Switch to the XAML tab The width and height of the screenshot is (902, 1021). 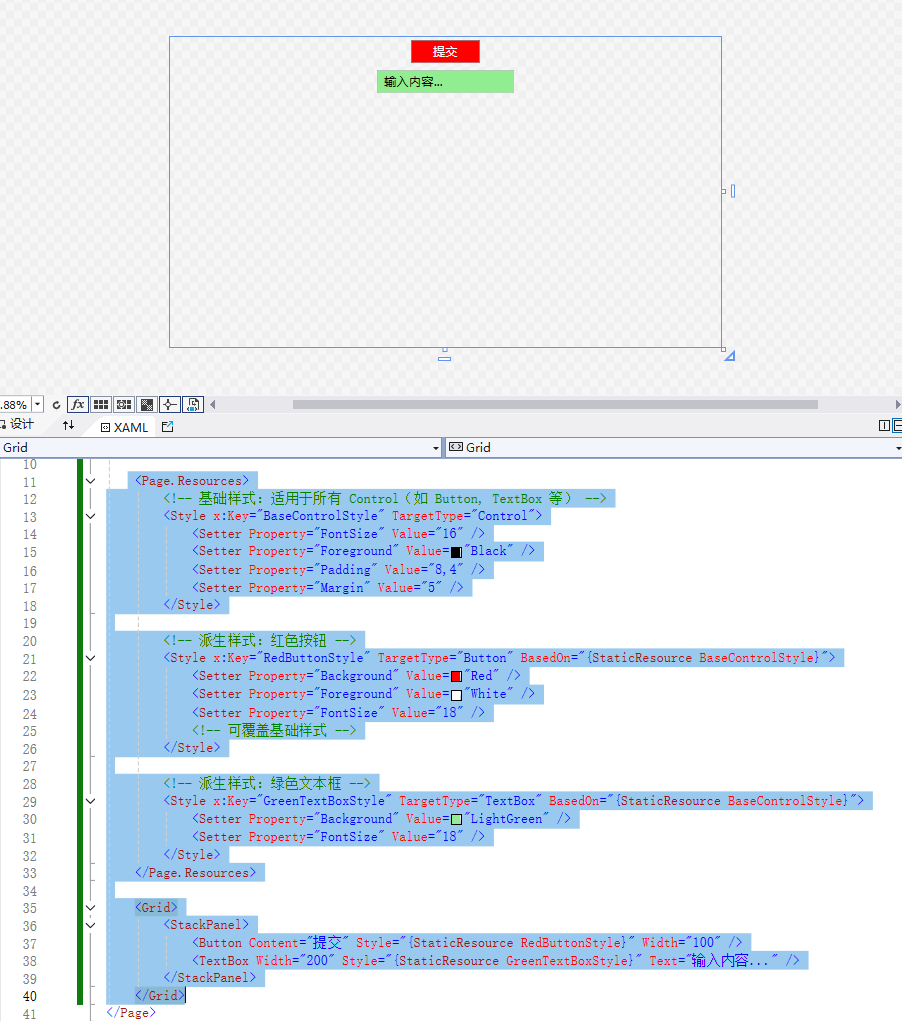124,427
